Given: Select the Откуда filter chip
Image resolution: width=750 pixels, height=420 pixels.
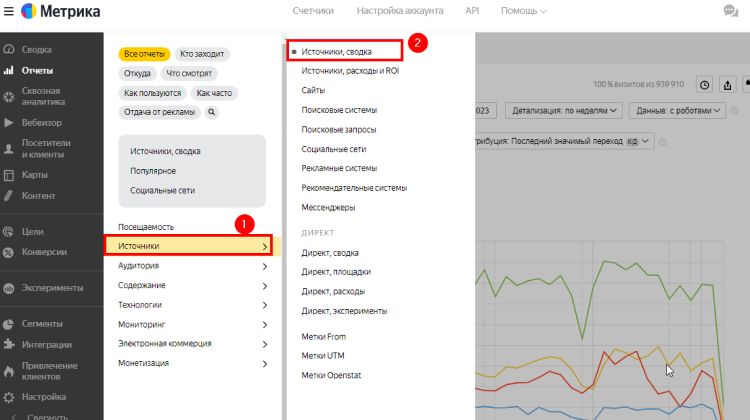Looking at the screenshot, I should pyautogui.click(x=137, y=73).
